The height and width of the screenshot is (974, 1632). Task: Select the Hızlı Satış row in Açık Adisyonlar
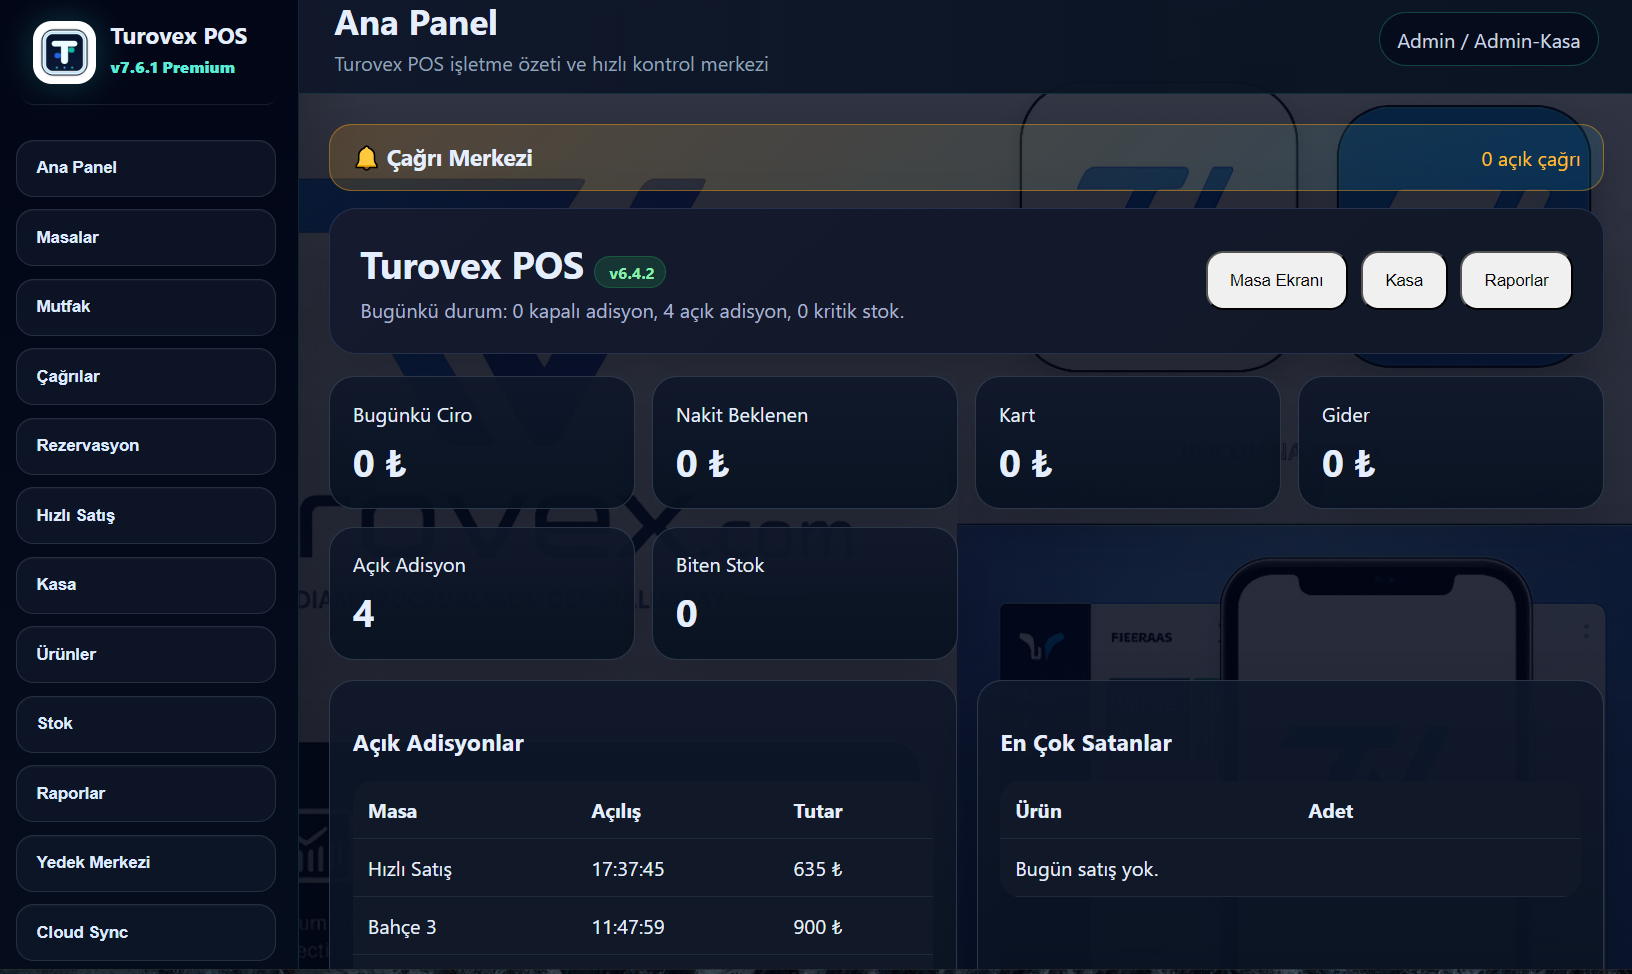click(x=643, y=869)
